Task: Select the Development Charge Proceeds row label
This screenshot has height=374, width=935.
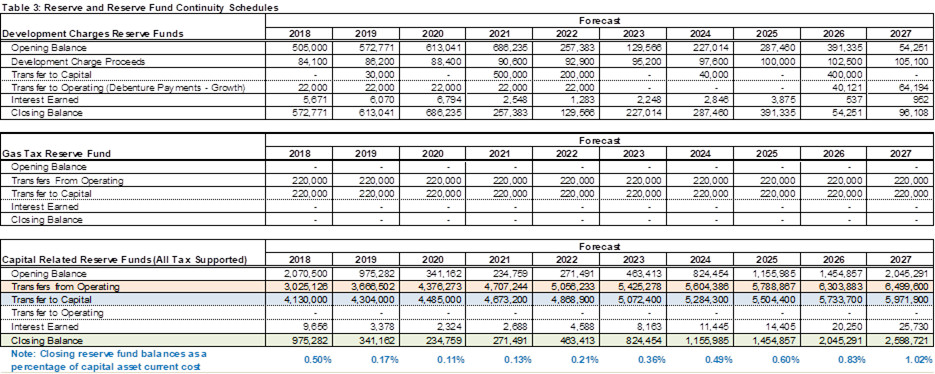Action: coord(78,61)
